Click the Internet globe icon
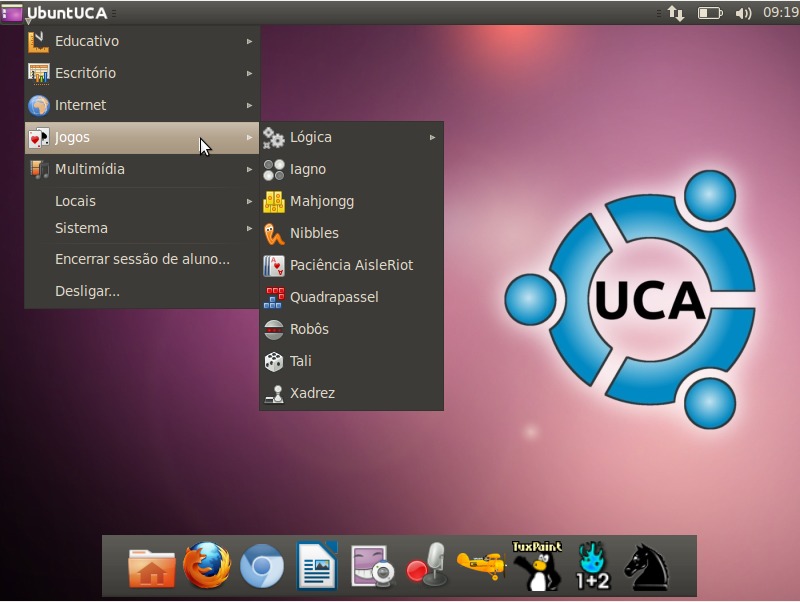The image size is (800, 602). point(39,106)
